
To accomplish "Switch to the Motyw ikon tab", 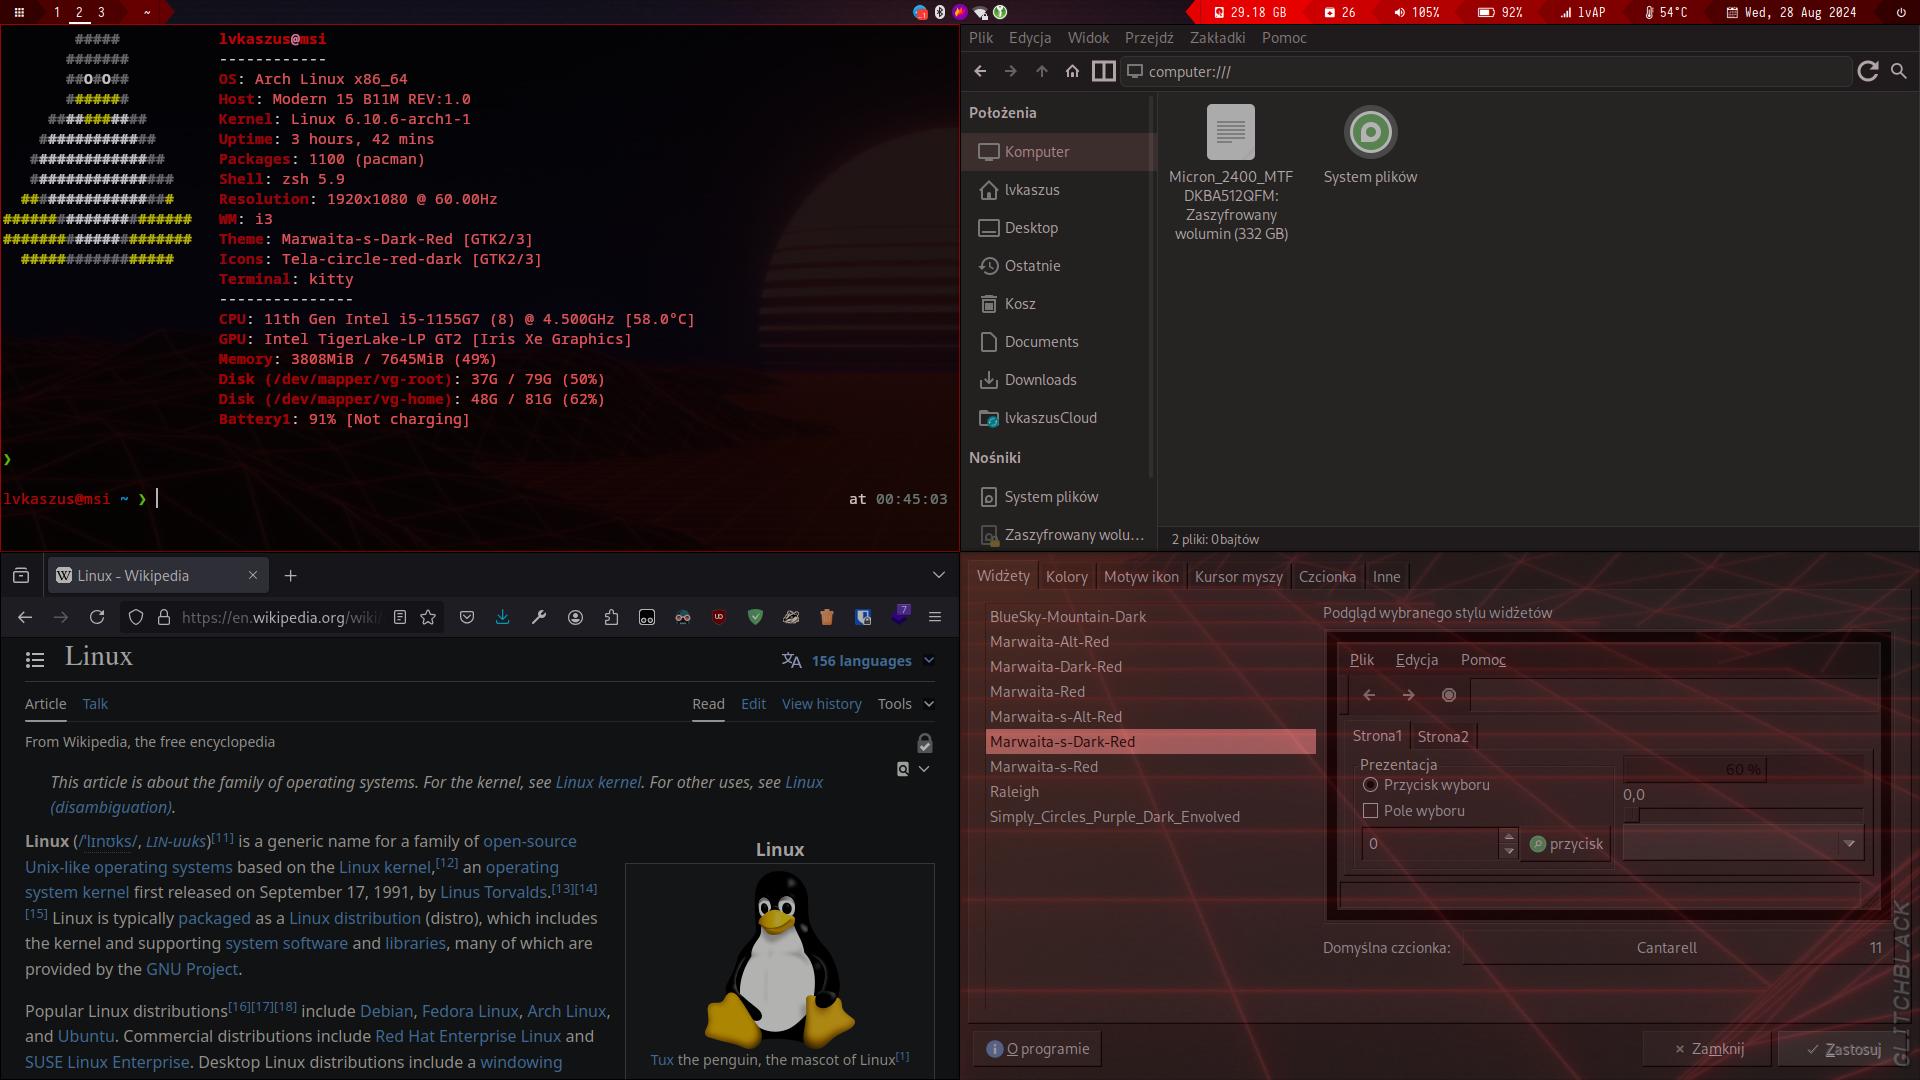I will pos(1141,577).
